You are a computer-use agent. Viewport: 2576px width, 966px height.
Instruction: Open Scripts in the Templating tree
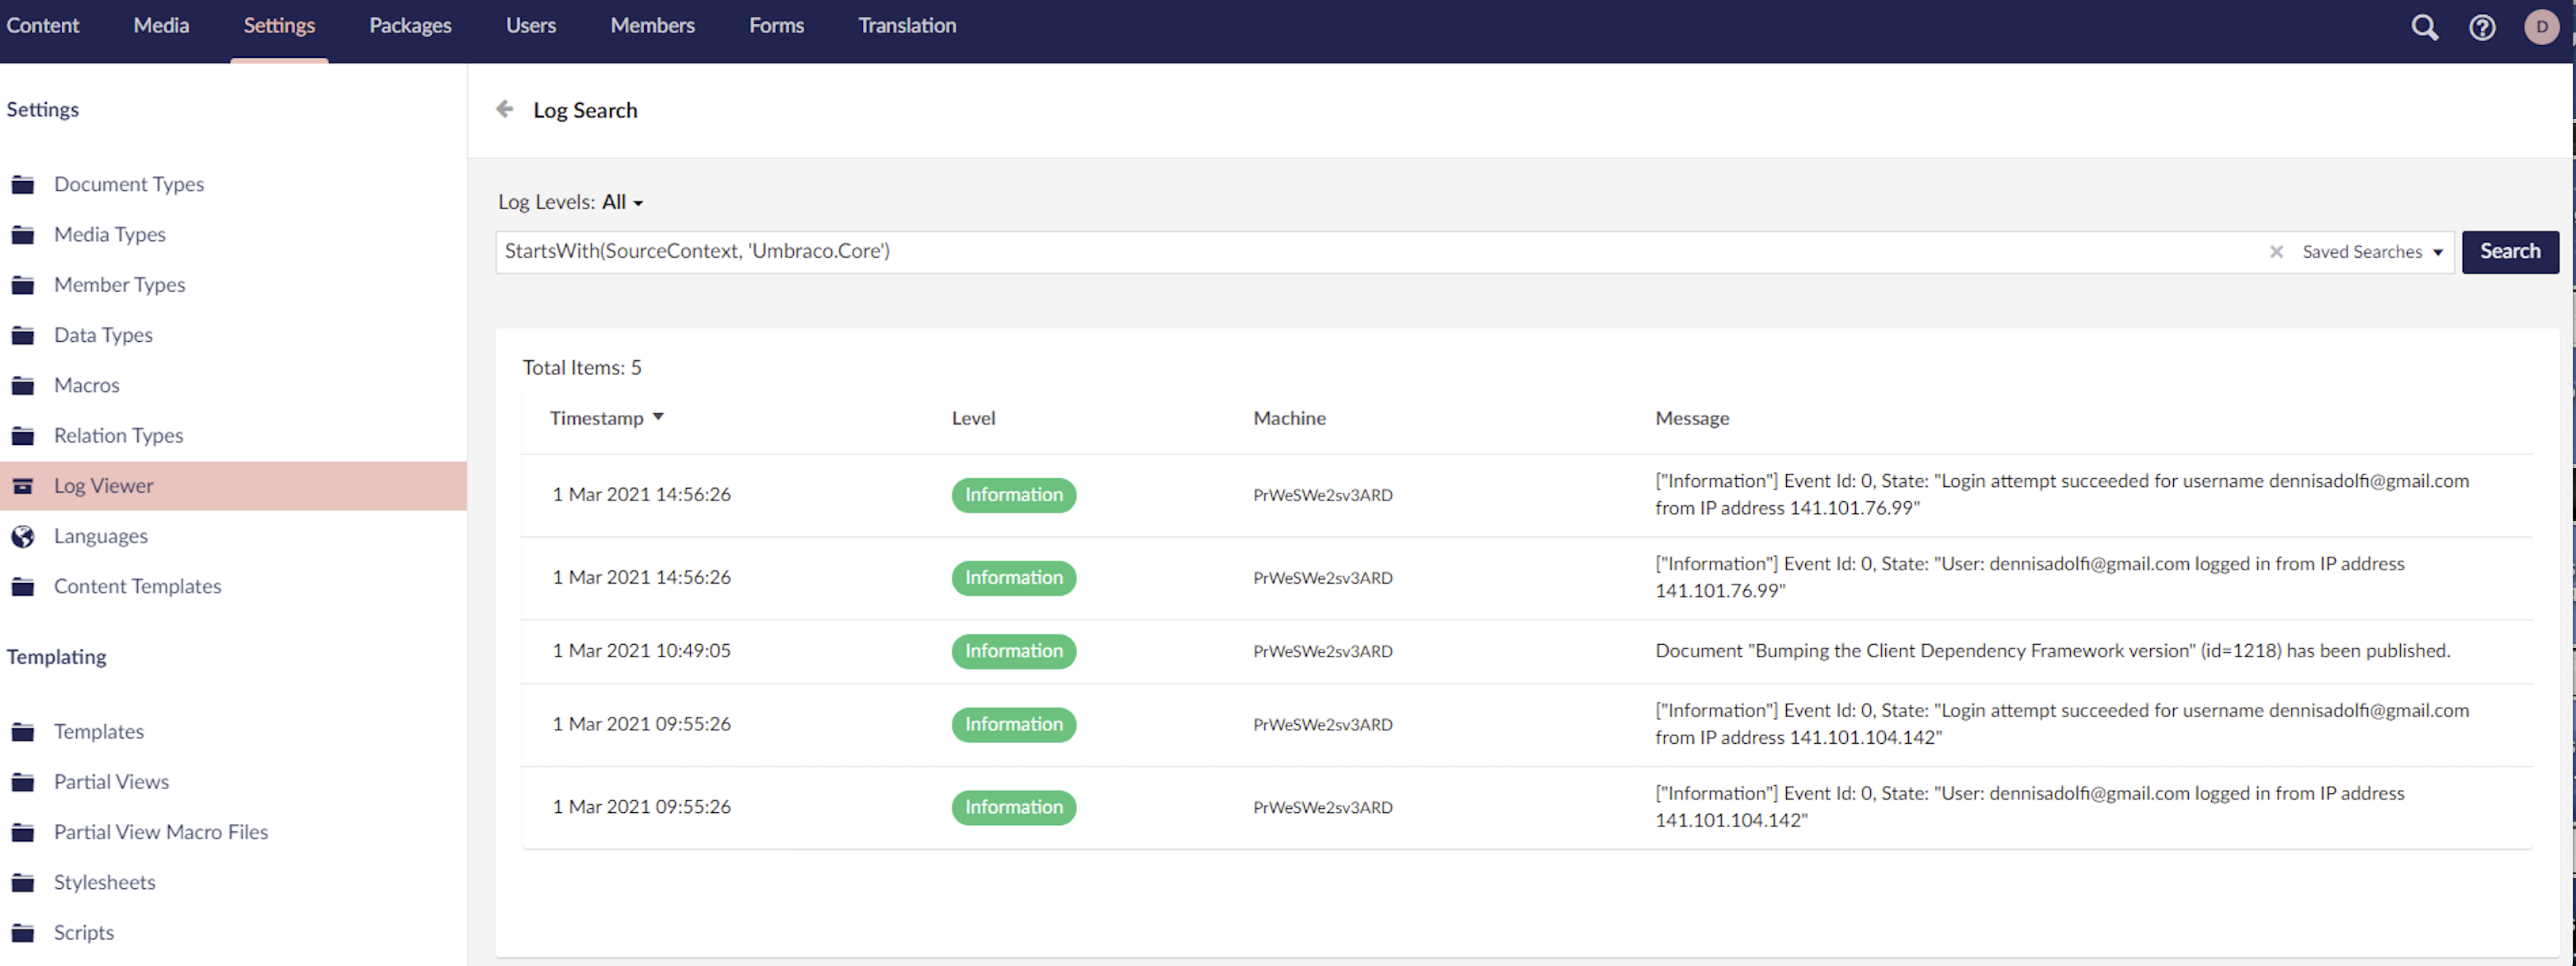click(x=84, y=932)
